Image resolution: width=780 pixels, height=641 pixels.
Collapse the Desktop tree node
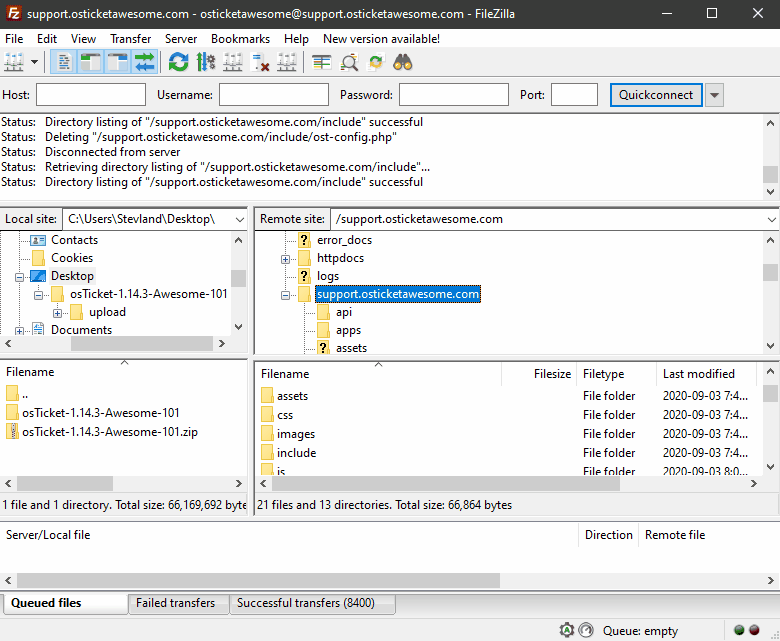(x=19, y=277)
